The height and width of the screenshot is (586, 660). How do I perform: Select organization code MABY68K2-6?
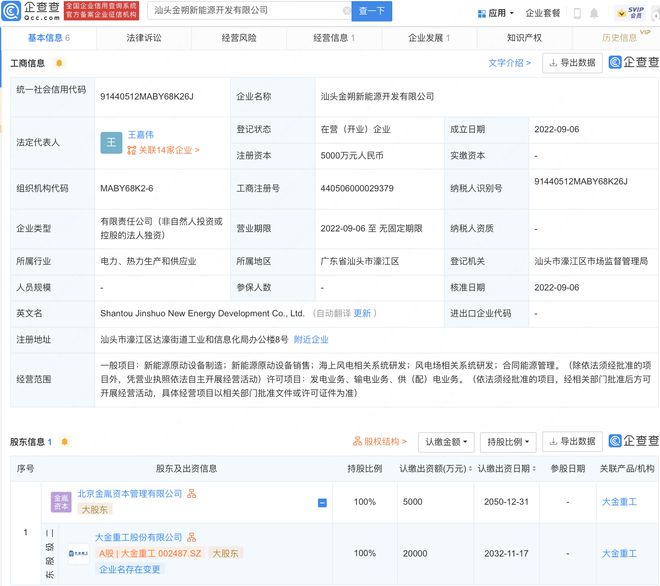click(127, 188)
